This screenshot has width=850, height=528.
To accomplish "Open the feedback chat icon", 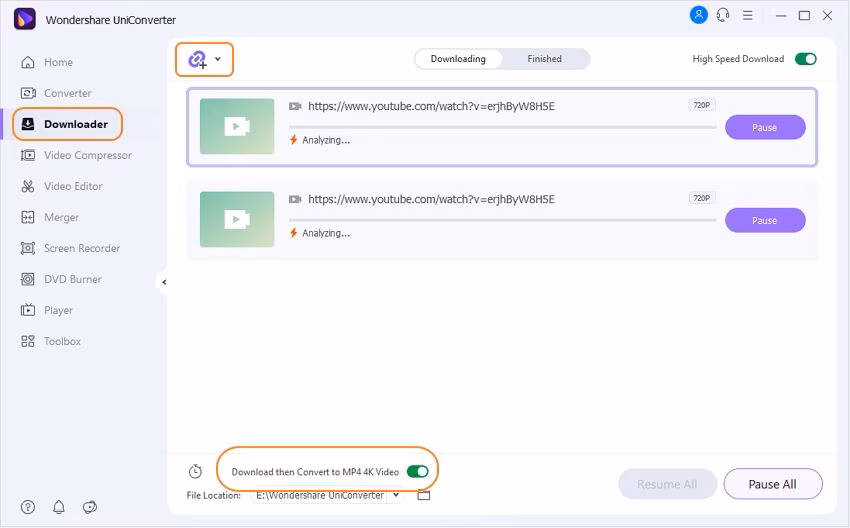I will click(89, 507).
